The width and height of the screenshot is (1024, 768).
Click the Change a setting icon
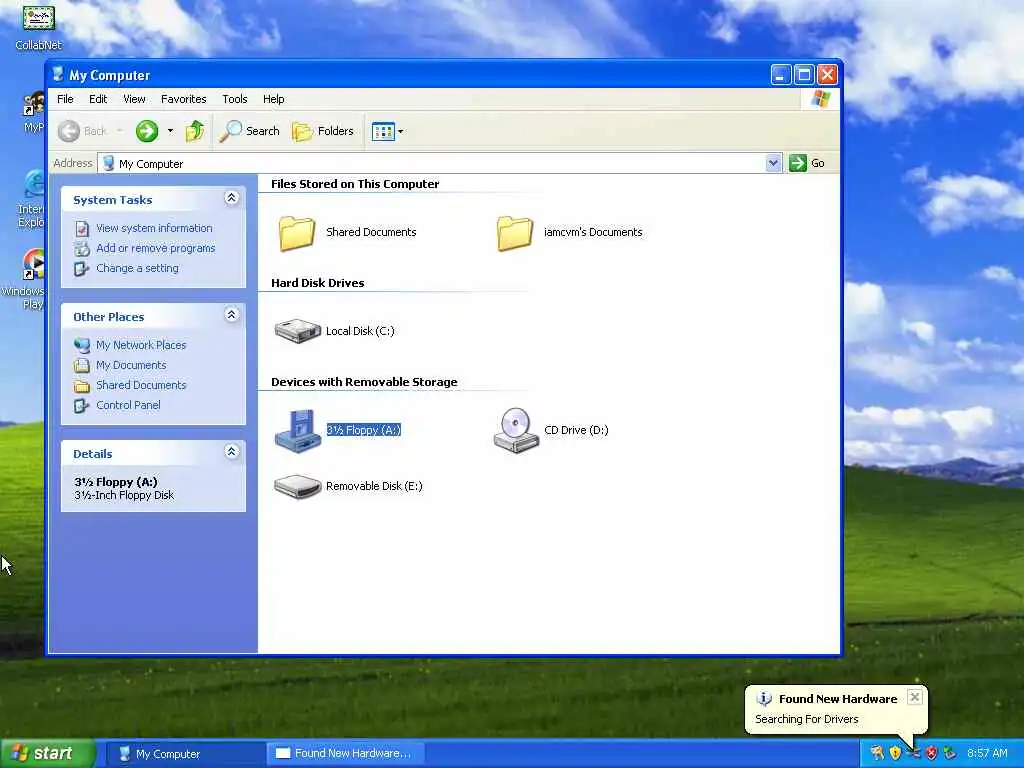[82, 269]
